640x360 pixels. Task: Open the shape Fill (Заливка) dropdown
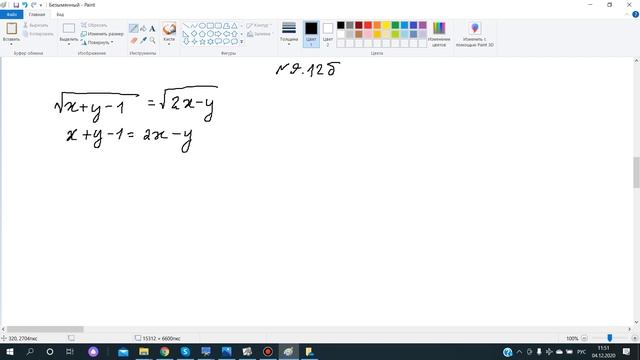point(259,34)
